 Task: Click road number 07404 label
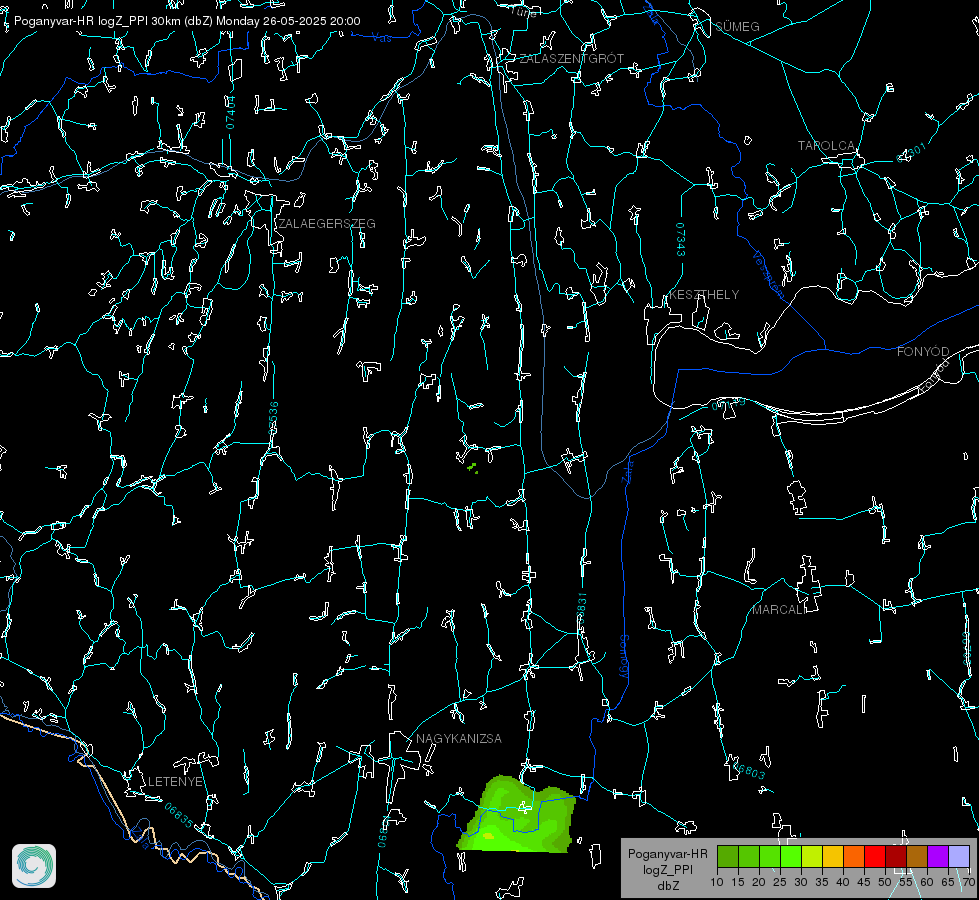231,112
